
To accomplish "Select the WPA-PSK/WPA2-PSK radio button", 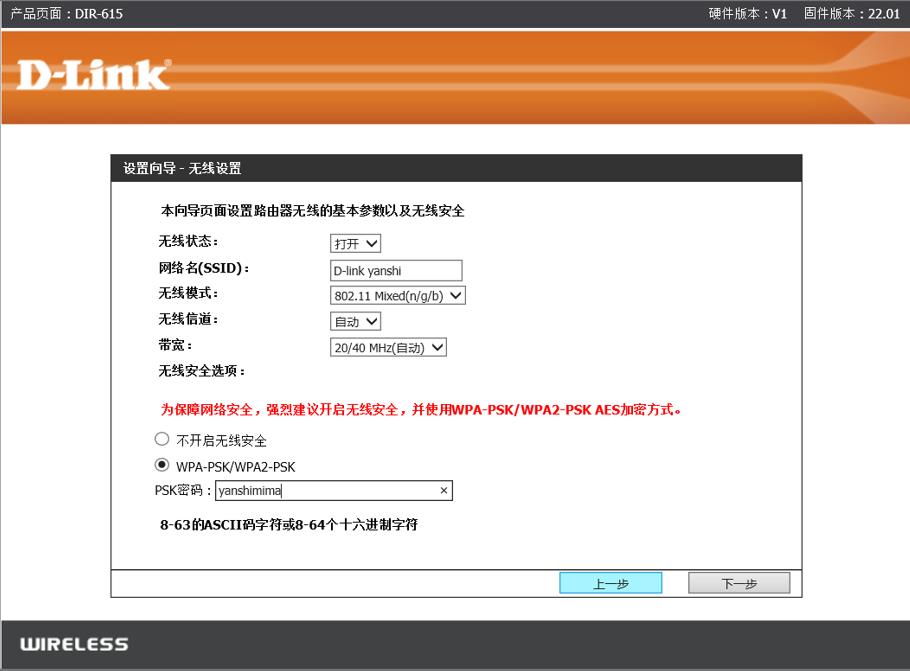I will coord(162,465).
